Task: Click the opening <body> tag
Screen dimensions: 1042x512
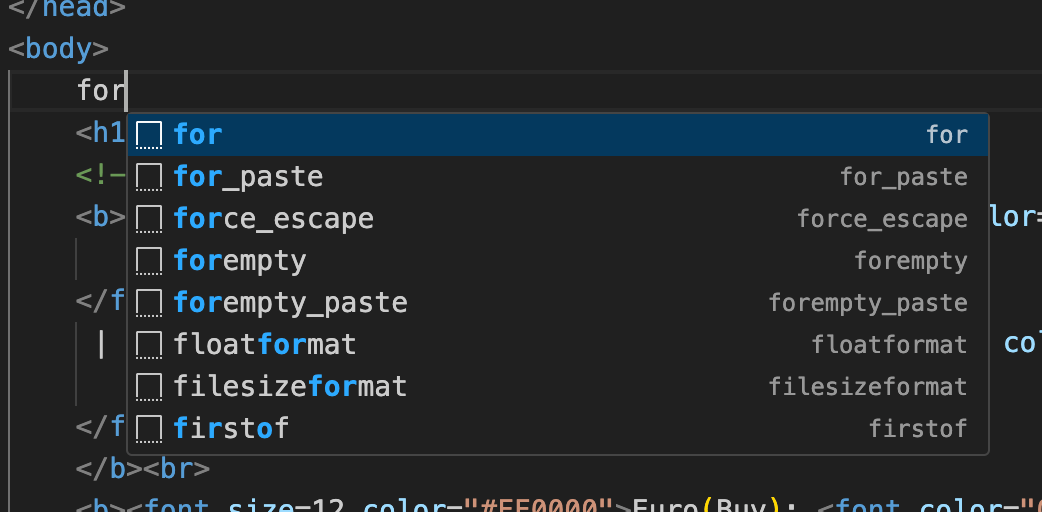Action: (x=58, y=48)
